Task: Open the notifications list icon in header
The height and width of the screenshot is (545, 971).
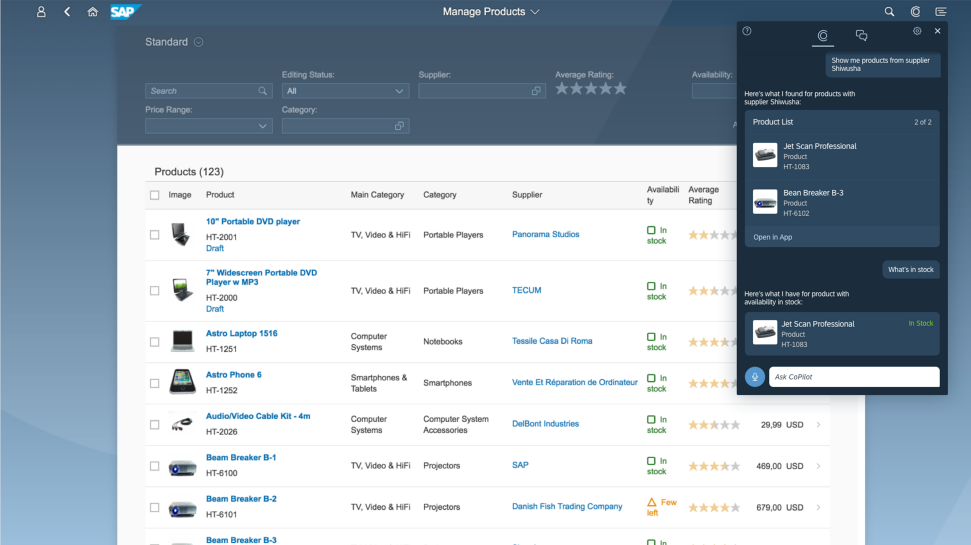Action: 941,12
